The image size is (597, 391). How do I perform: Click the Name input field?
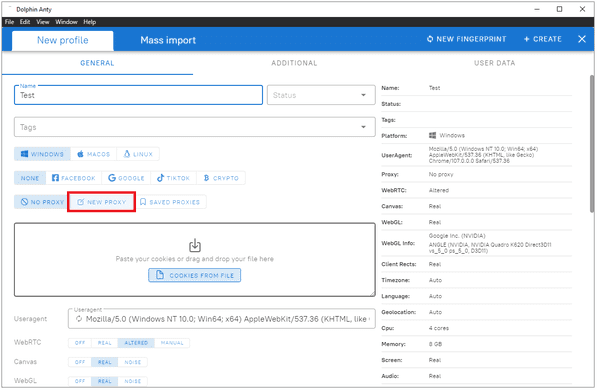tap(139, 95)
